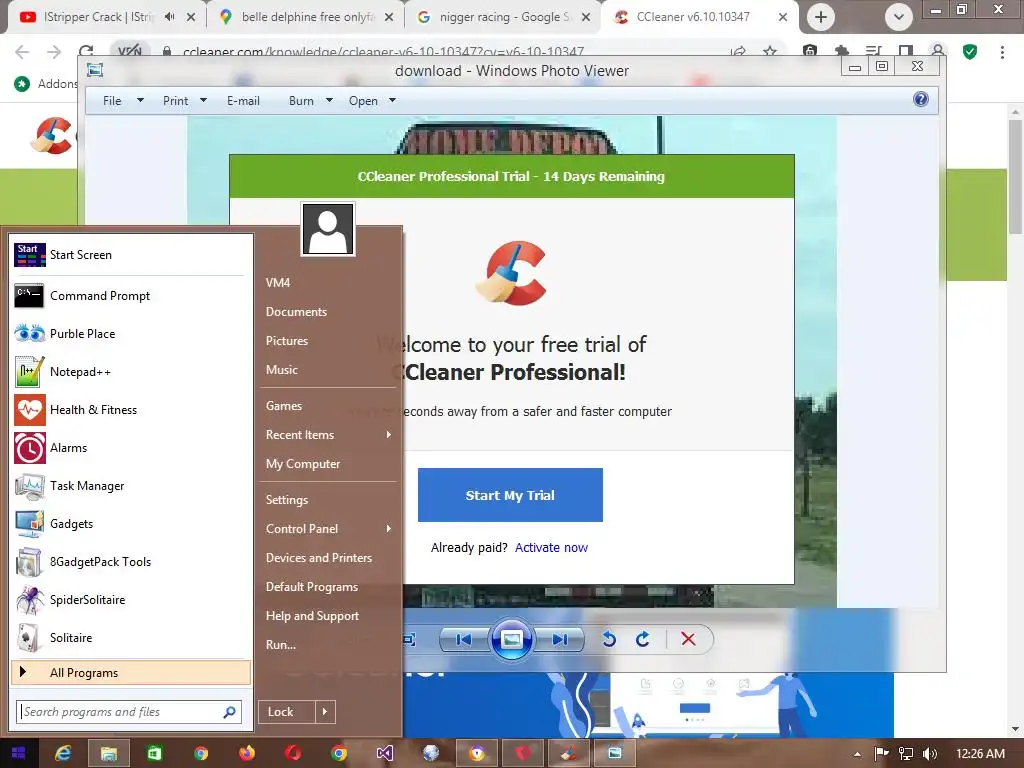Click the green shield extension icon
Image resolution: width=1024 pixels, height=768 pixels.
[970, 52]
